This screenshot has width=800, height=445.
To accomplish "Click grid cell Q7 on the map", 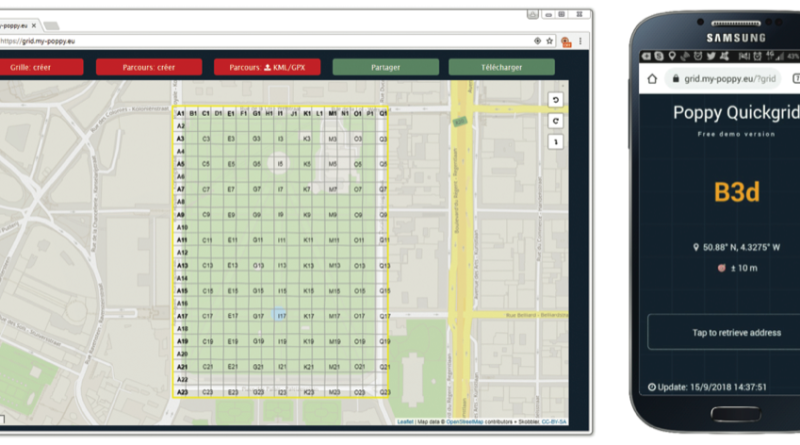I will click(383, 189).
